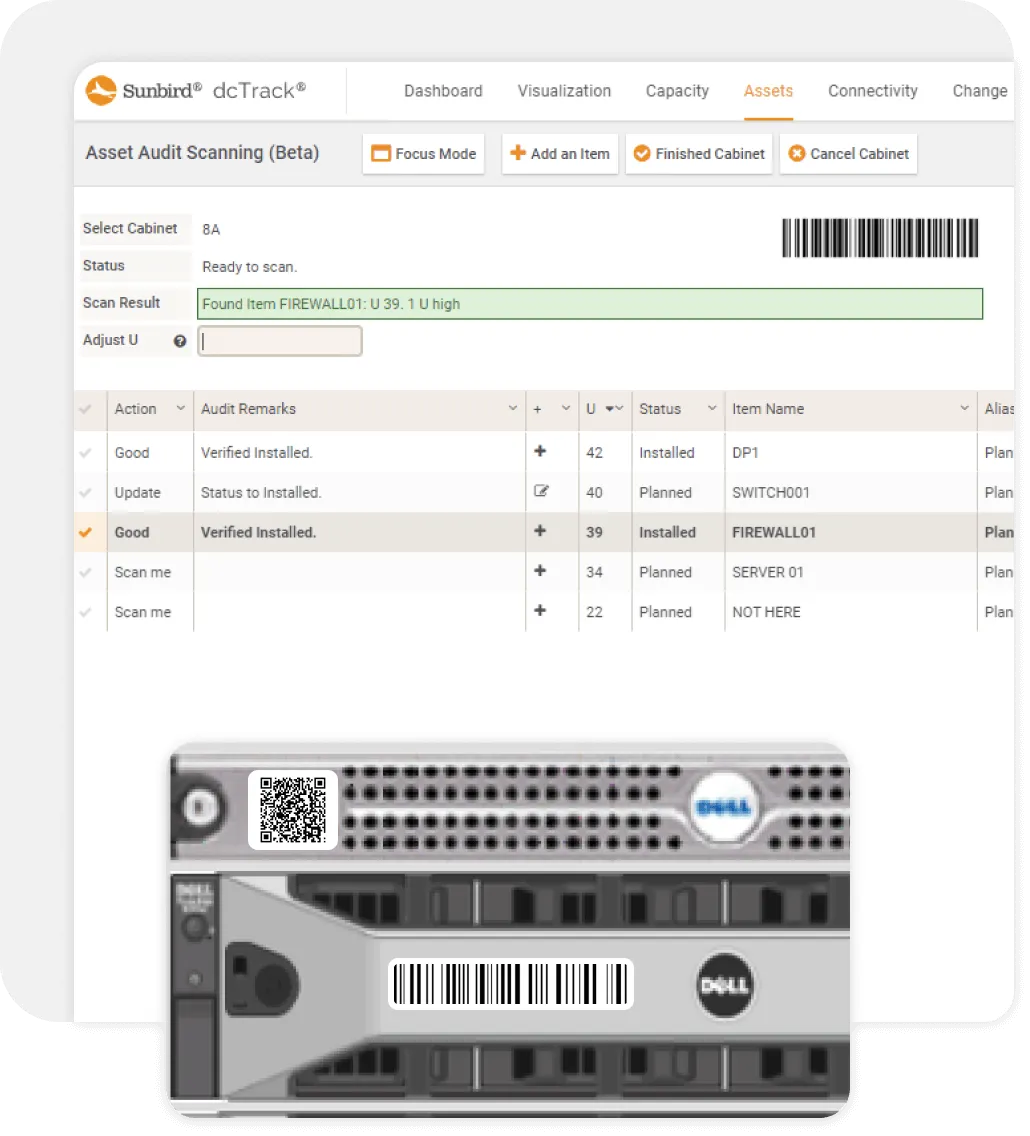Screen dimensions: 1030x1136
Task: Toggle the checkmark for NOT HERE row
Action: pyautogui.click(x=85, y=612)
